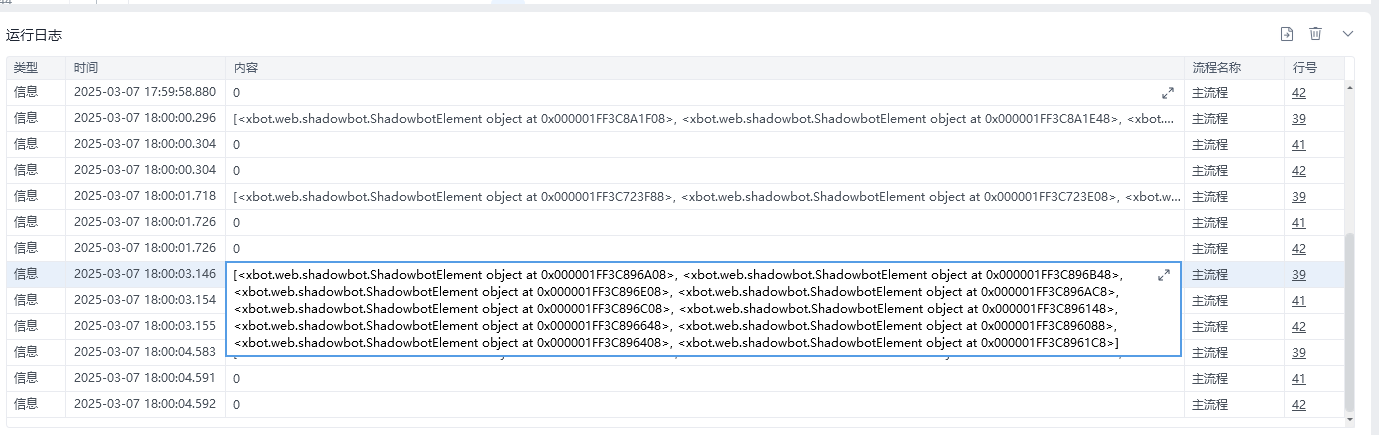1383x435 pixels.
Task: Collapse the 运行日志 panel chevron
Action: 1348,34
